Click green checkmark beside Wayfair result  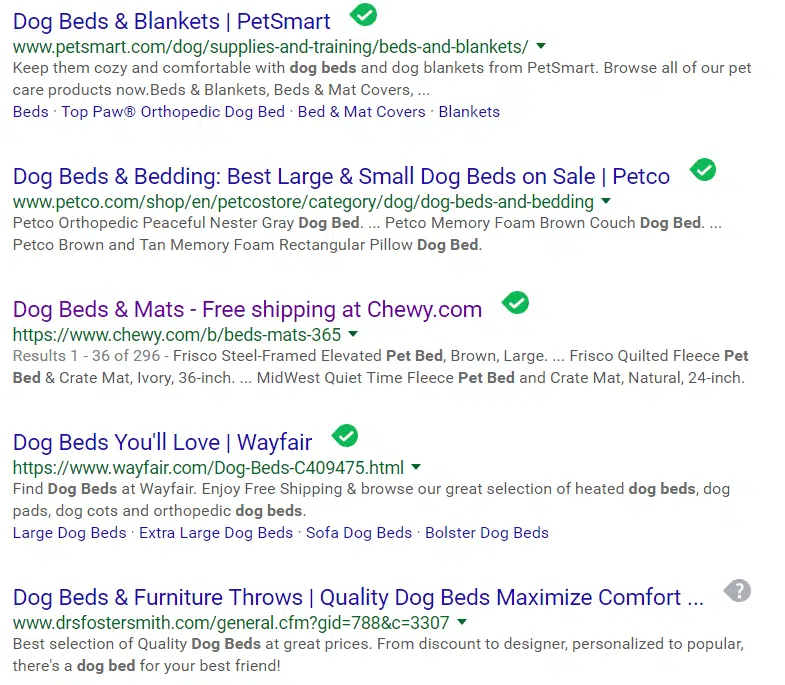click(x=345, y=435)
